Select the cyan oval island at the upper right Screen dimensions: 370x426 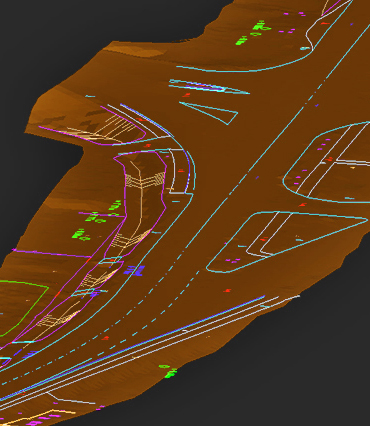pyautogui.click(x=327, y=163)
